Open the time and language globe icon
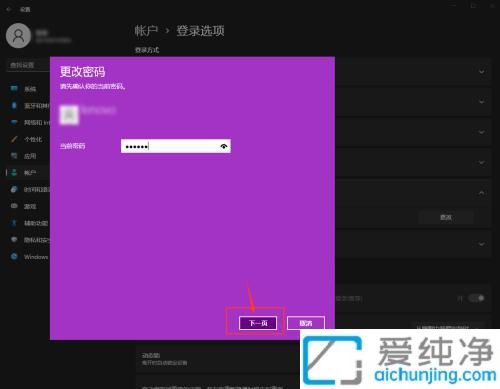 click(14, 189)
